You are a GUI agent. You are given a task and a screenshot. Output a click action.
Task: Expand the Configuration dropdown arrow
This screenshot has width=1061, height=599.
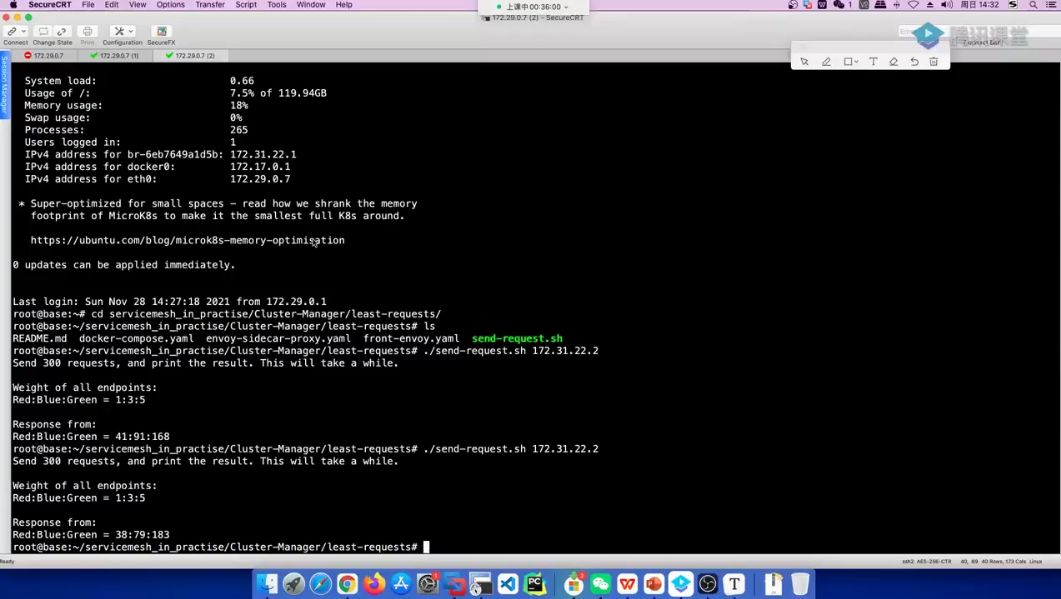(131, 32)
